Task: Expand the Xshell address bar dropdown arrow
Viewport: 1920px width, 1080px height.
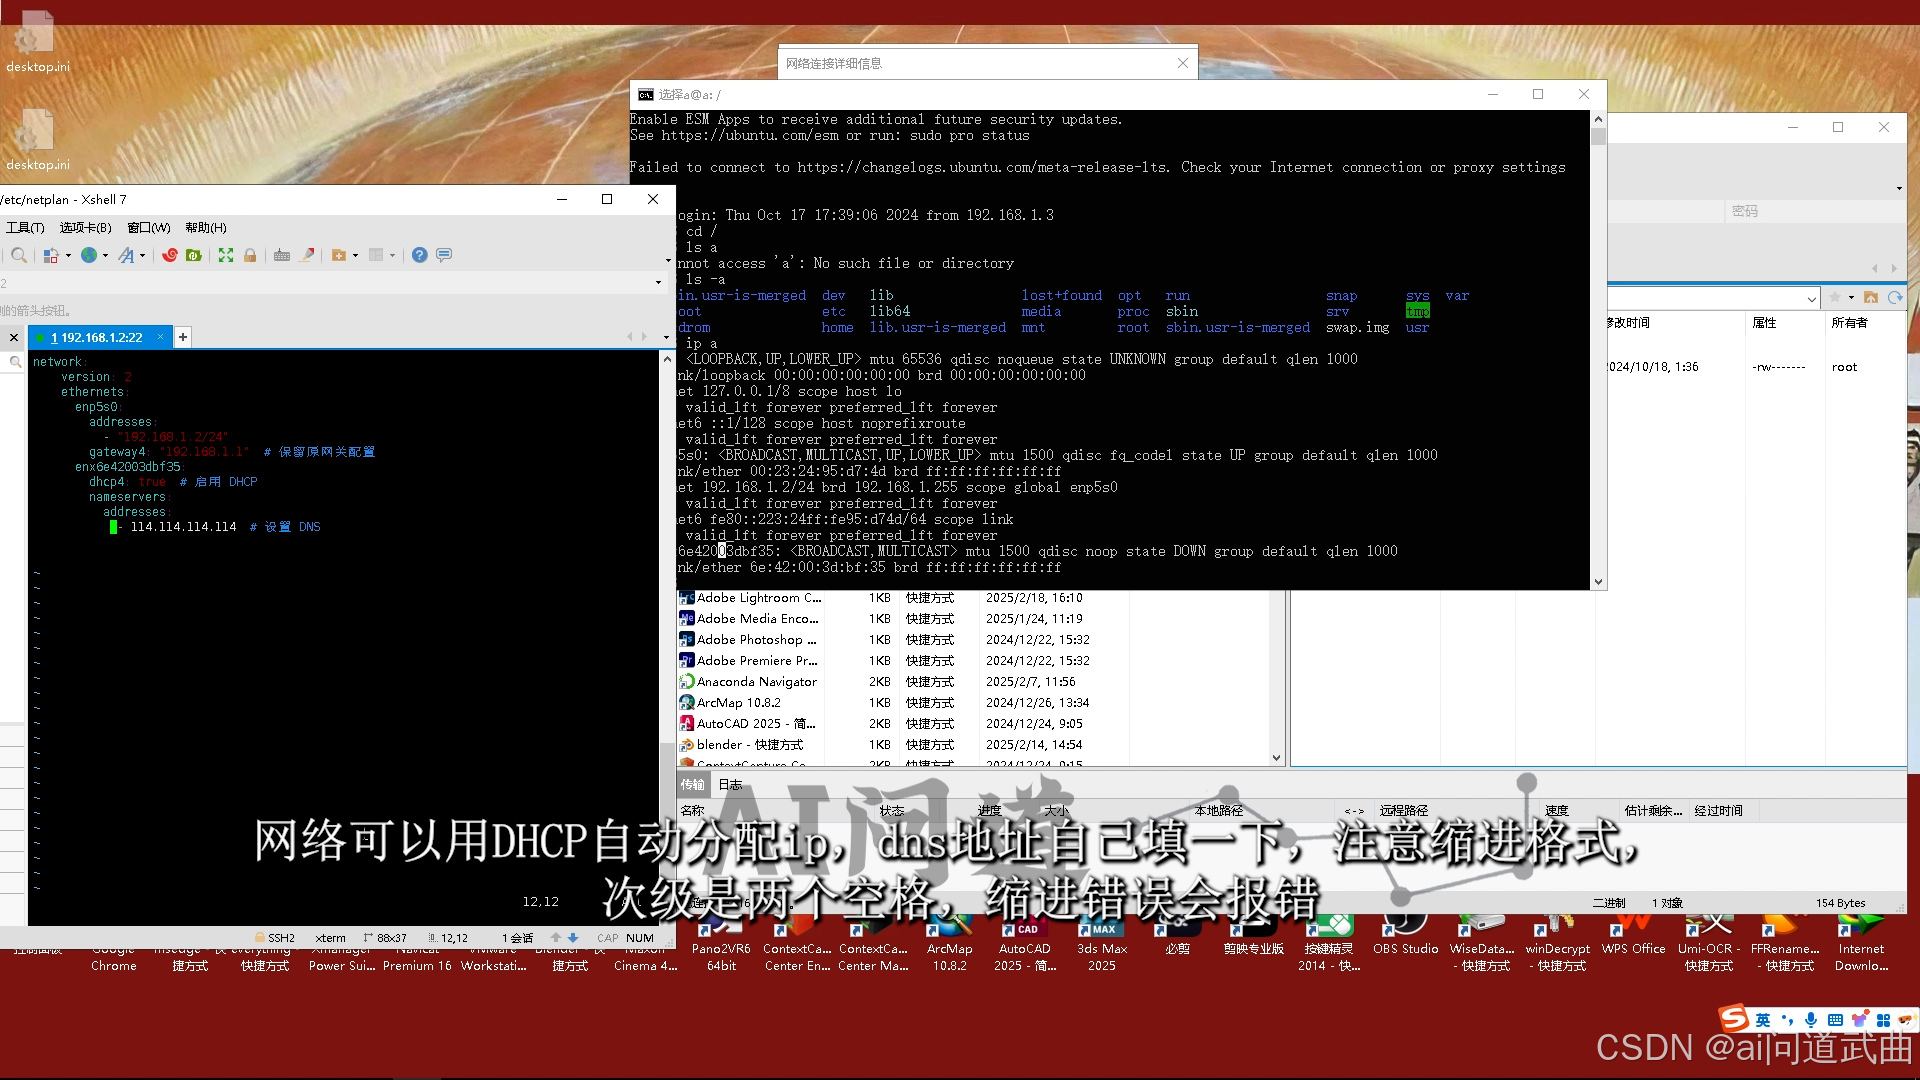Action: [x=658, y=283]
